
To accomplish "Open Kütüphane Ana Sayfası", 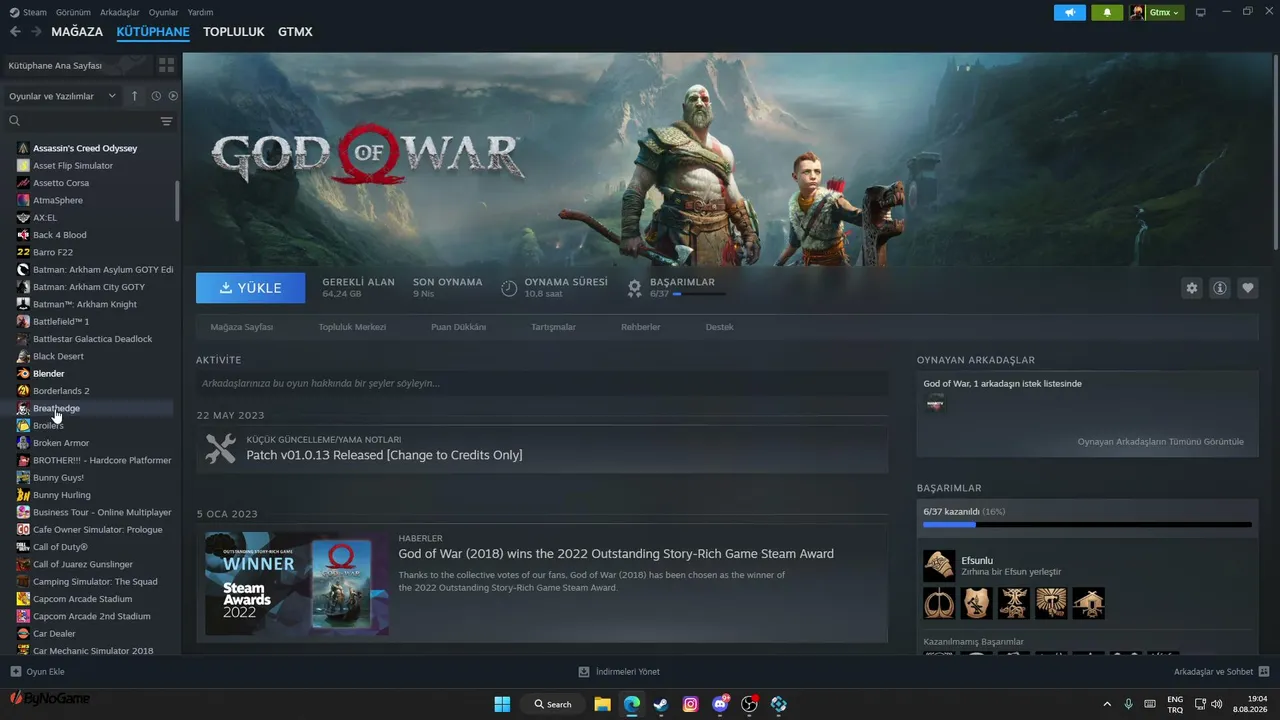I will click(78, 65).
